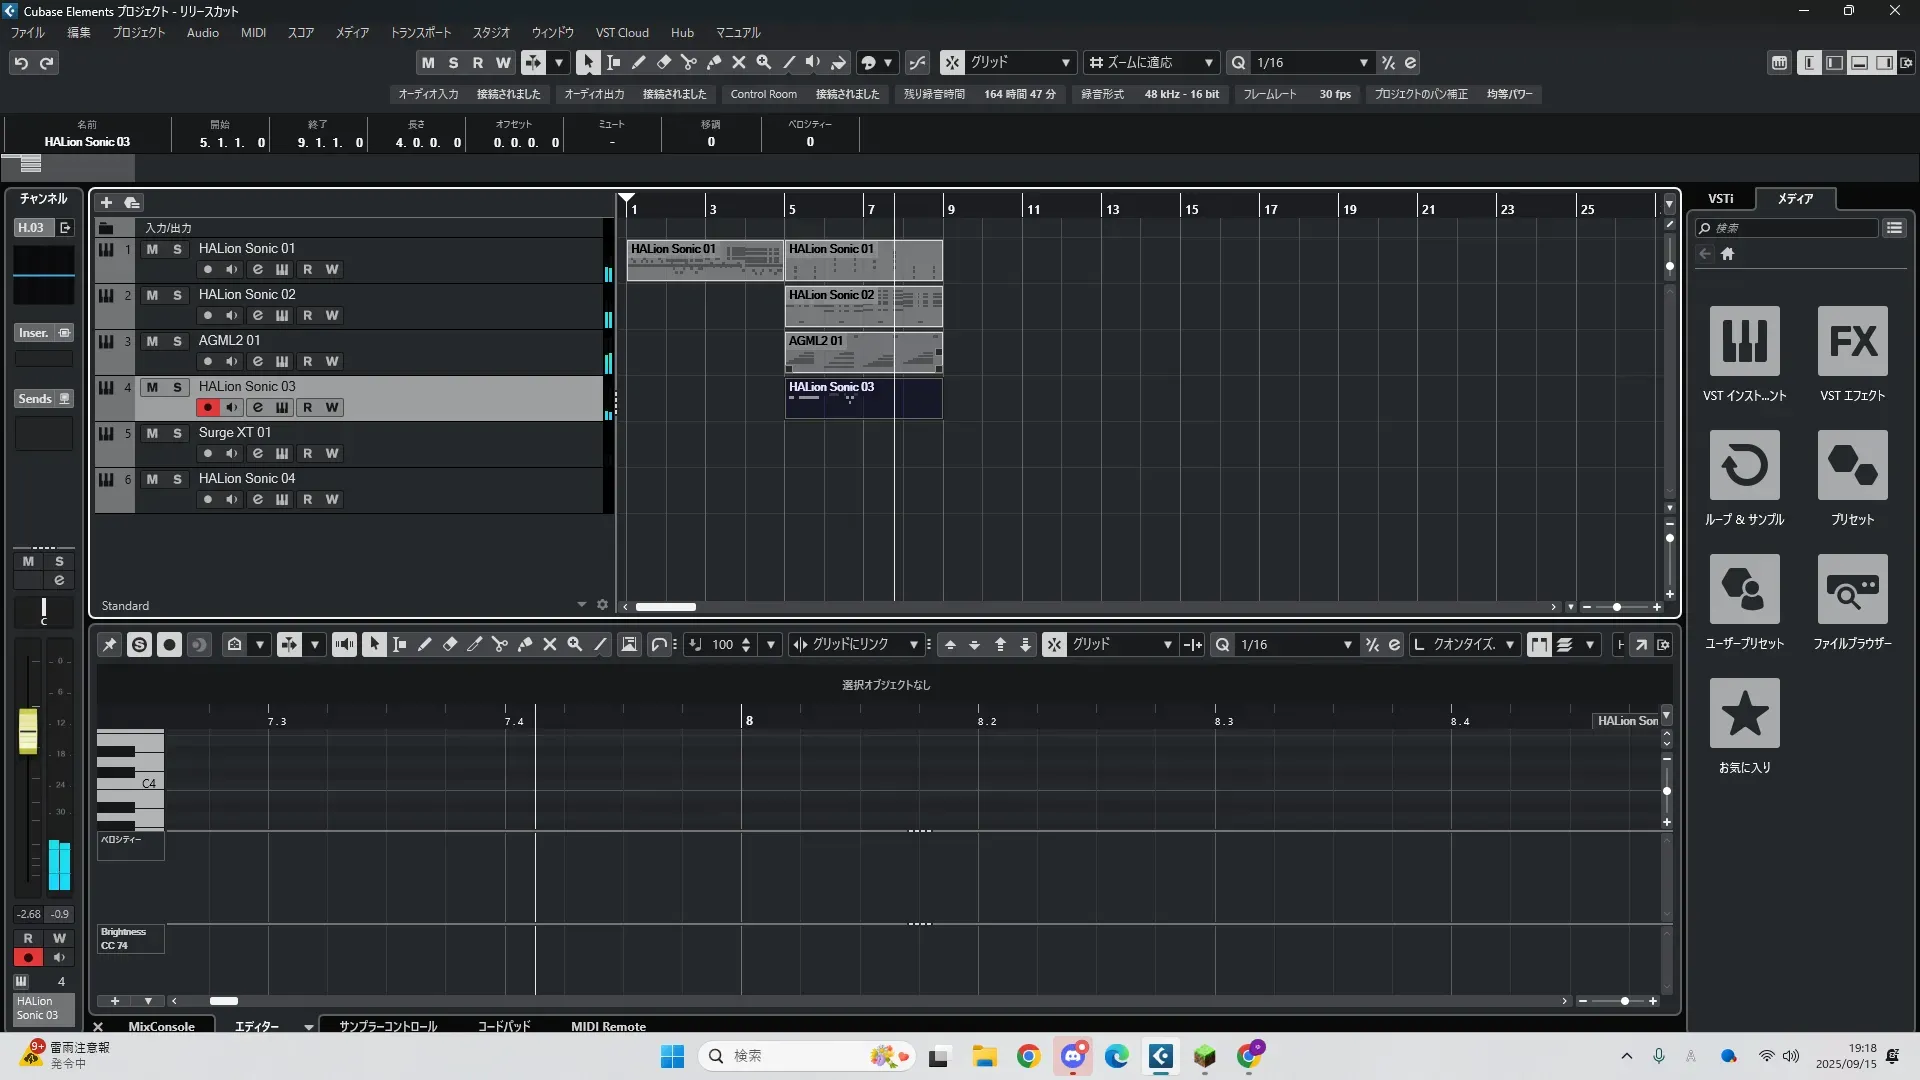Open Loops & Samples browser icon
The height and width of the screenshot is (1080, 1920).
coord(1744,465)
